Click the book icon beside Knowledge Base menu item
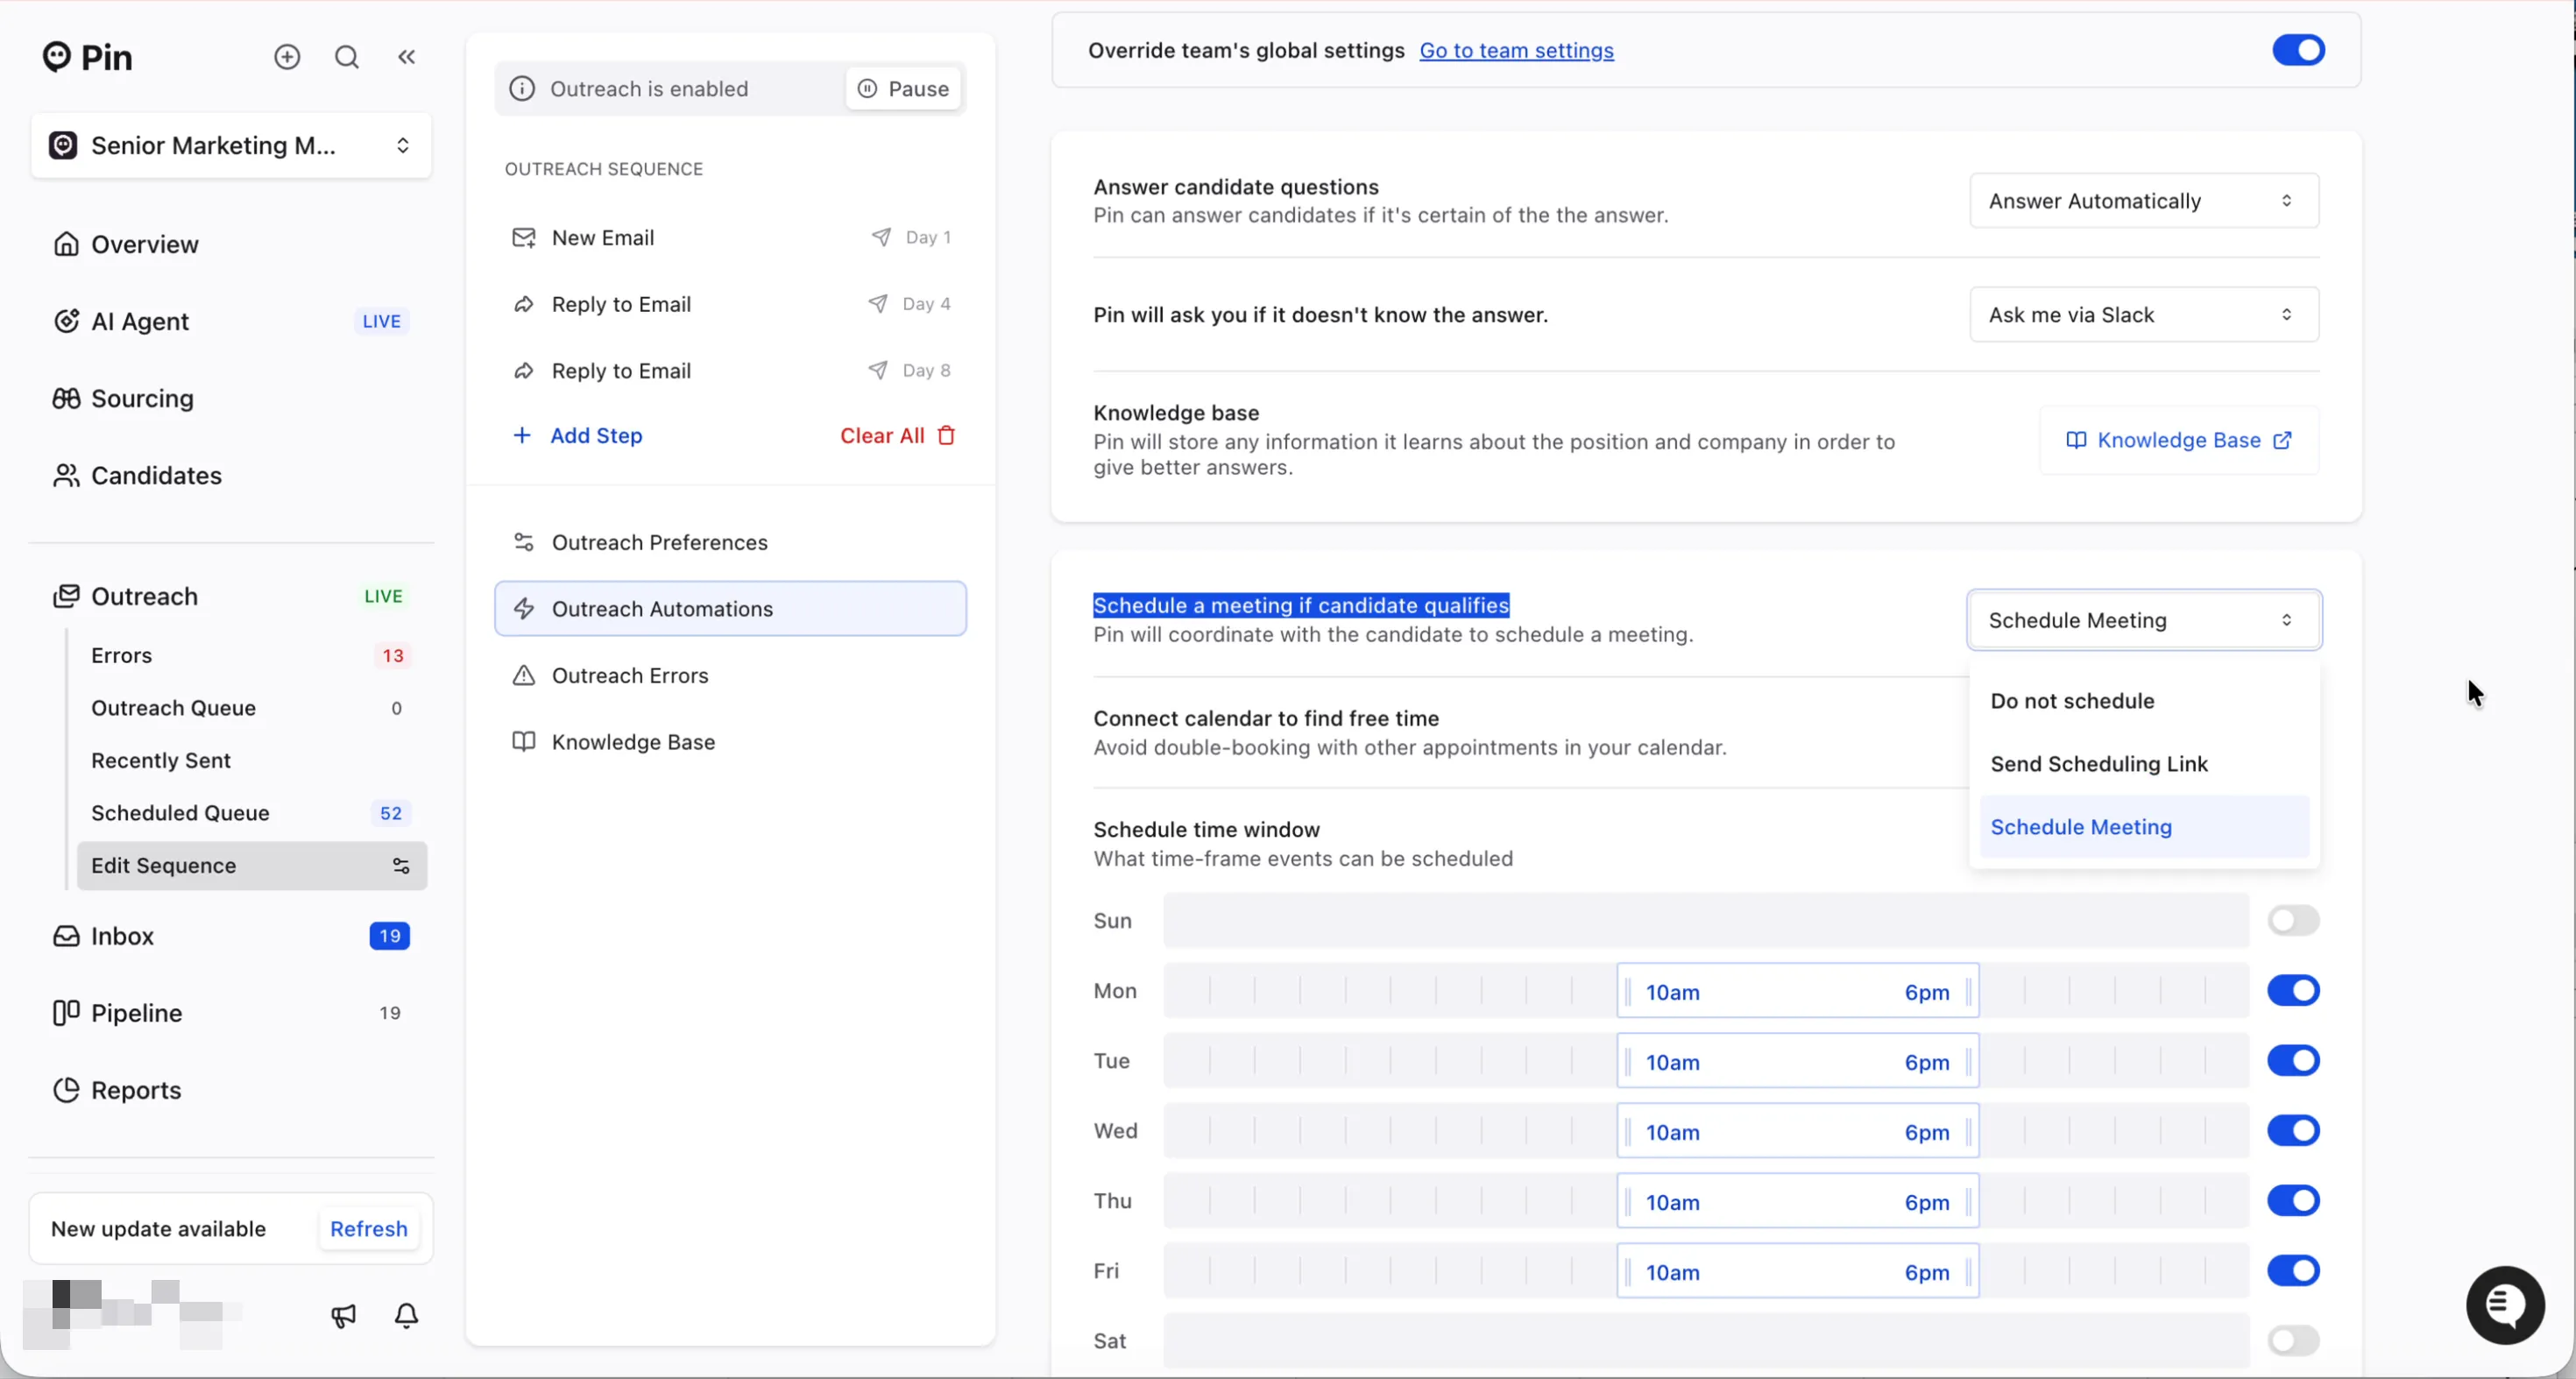This screenshot has width=2576, height=1379. [x=523, y=742]
